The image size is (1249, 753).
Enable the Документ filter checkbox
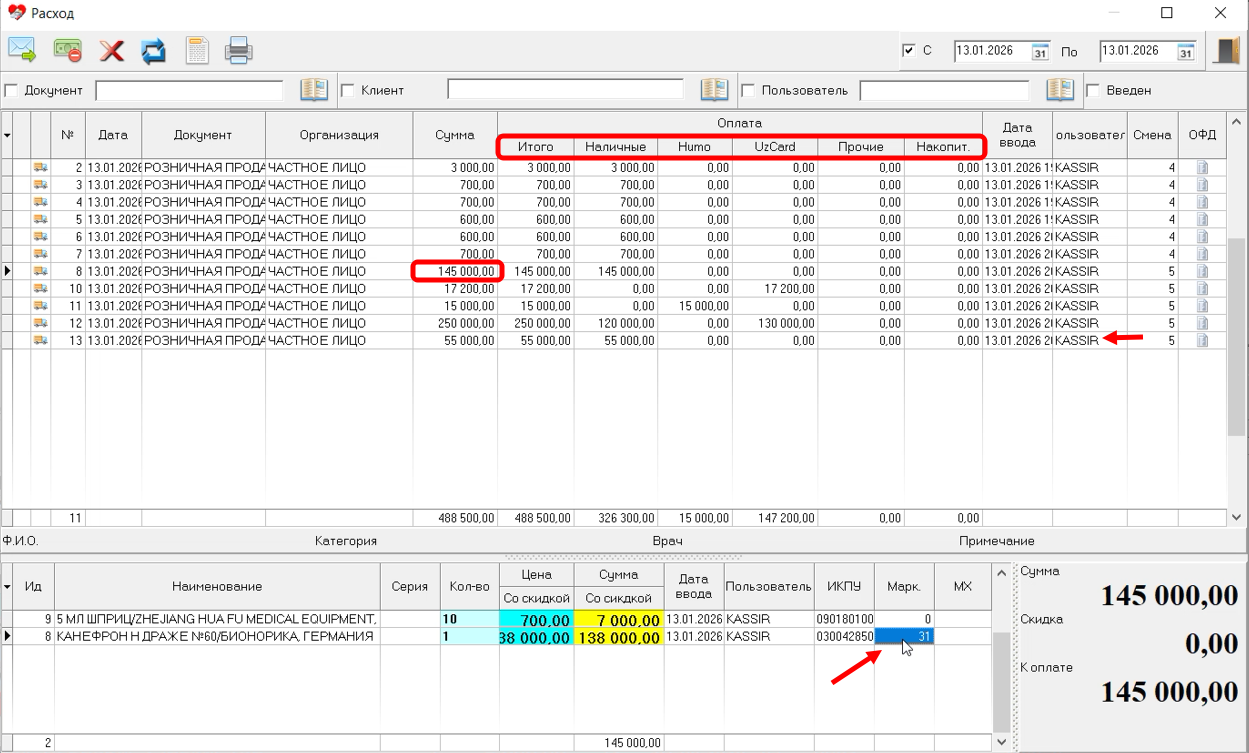[x=12, y=91]
